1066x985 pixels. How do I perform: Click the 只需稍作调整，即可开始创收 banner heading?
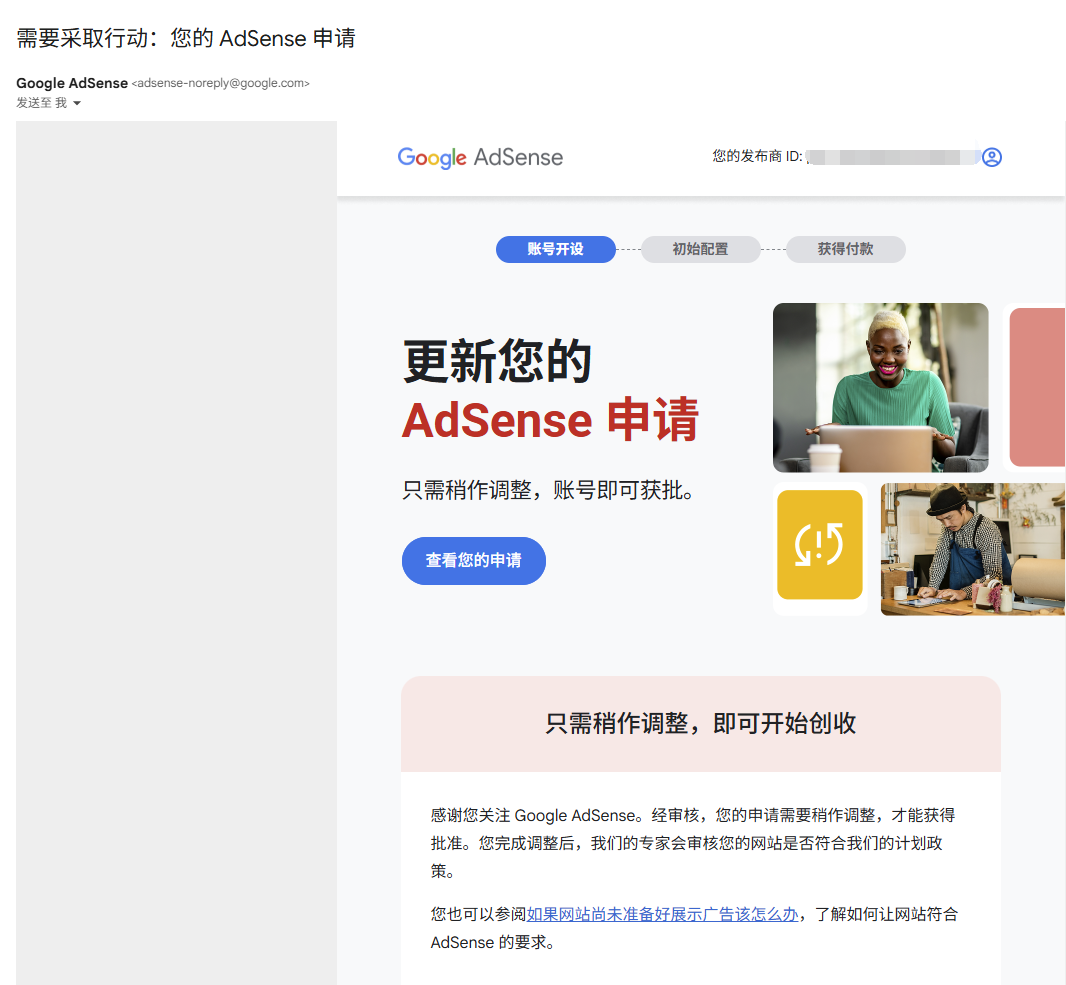[x=700, y=724]
